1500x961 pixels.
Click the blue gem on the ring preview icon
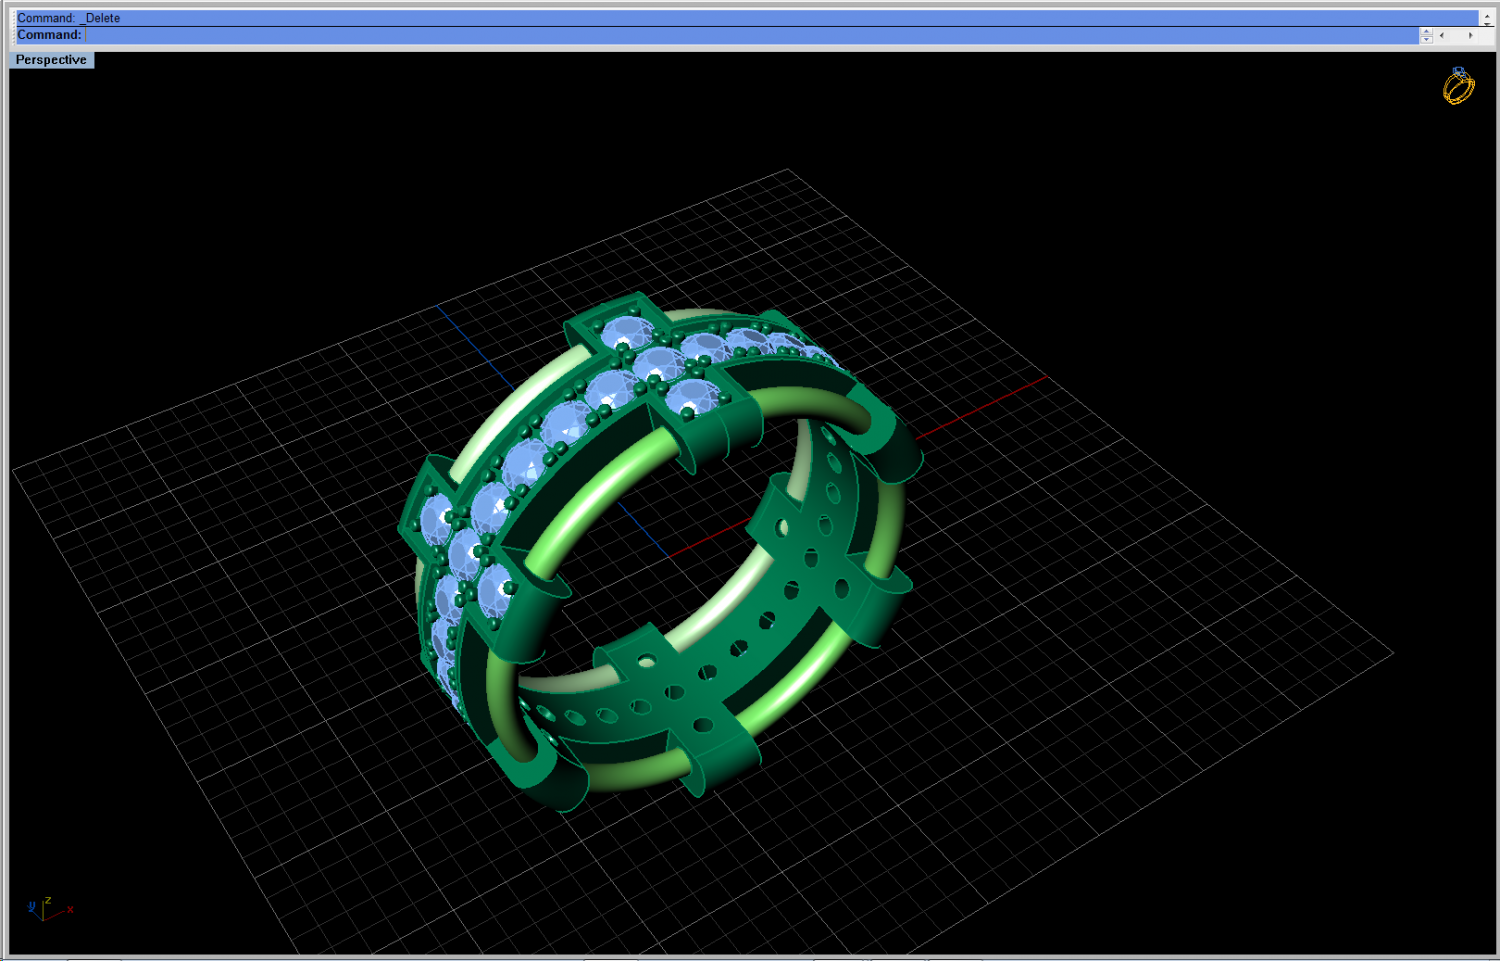click(x=1459, y=71)
